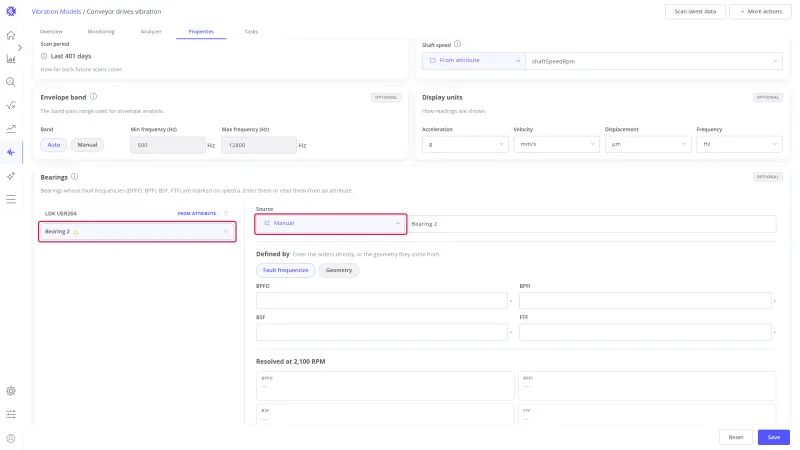This screenshot has width=800, height=450.
Task: Open the hamburger list sidebar icon
Action: (11, 199)
